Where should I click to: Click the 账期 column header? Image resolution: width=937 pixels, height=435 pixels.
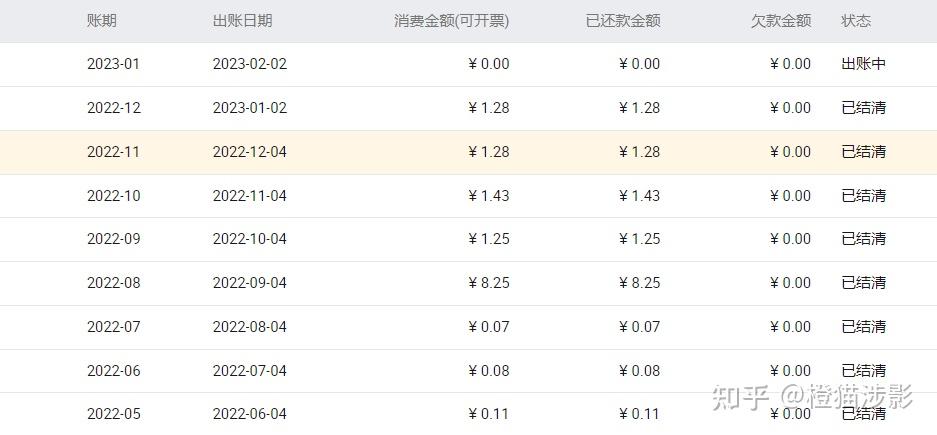pos(102,20)
